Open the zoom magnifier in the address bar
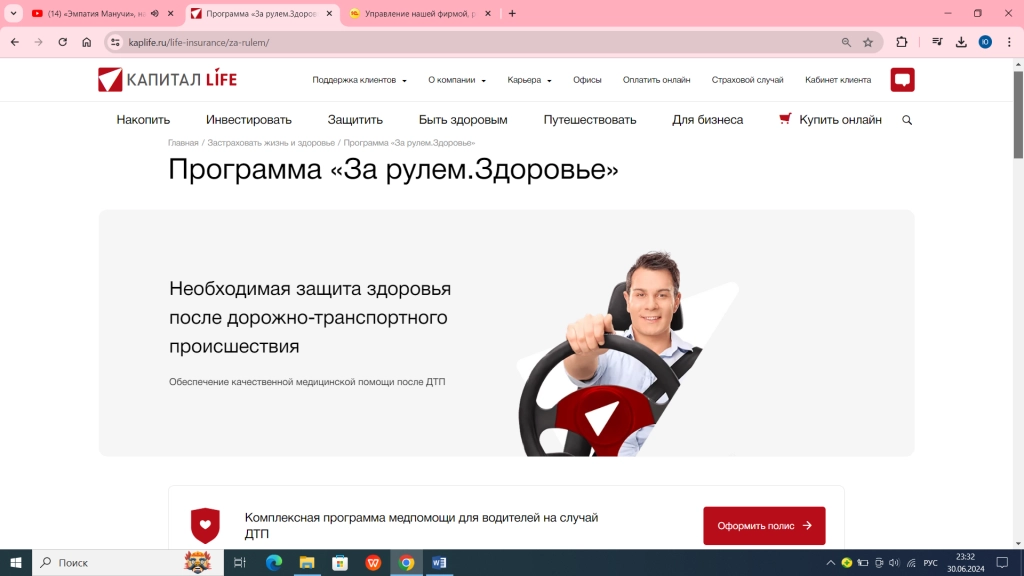1024x576 pixels. coord(846,42)
